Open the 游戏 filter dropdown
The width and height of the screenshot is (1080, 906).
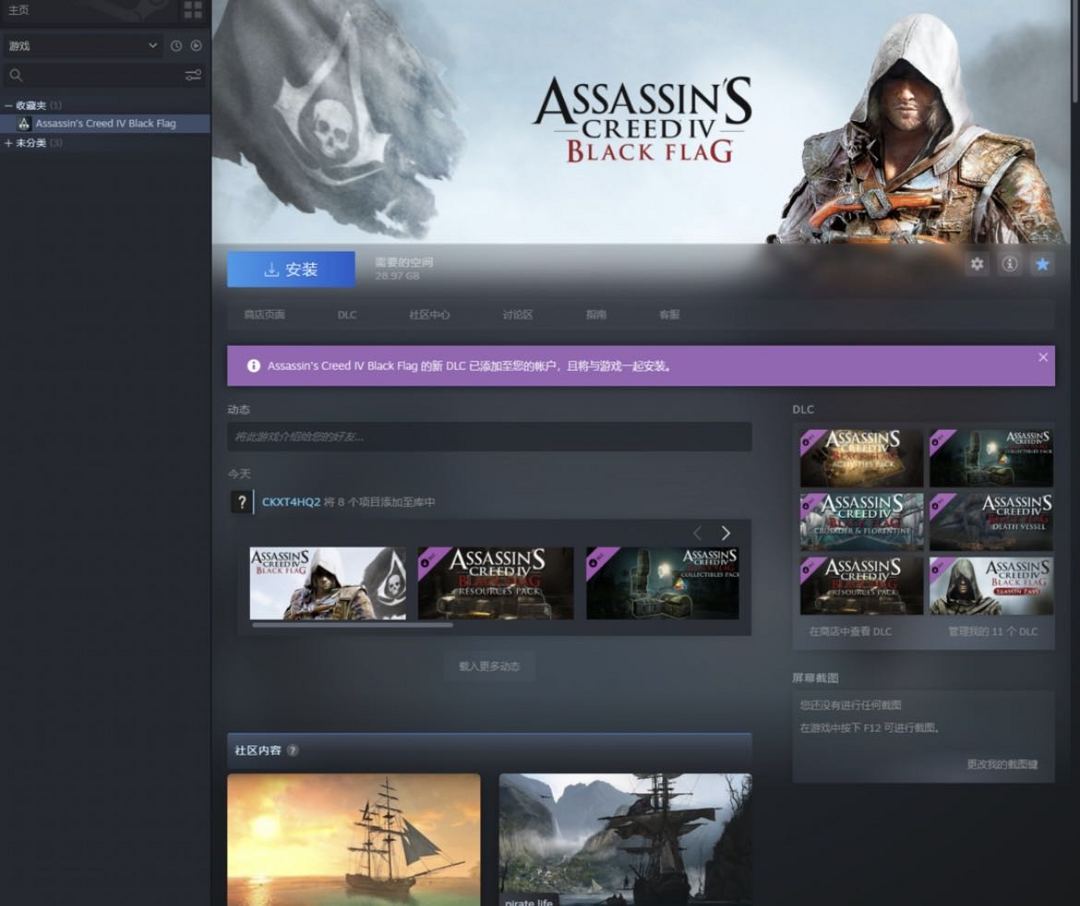(83, 46)
